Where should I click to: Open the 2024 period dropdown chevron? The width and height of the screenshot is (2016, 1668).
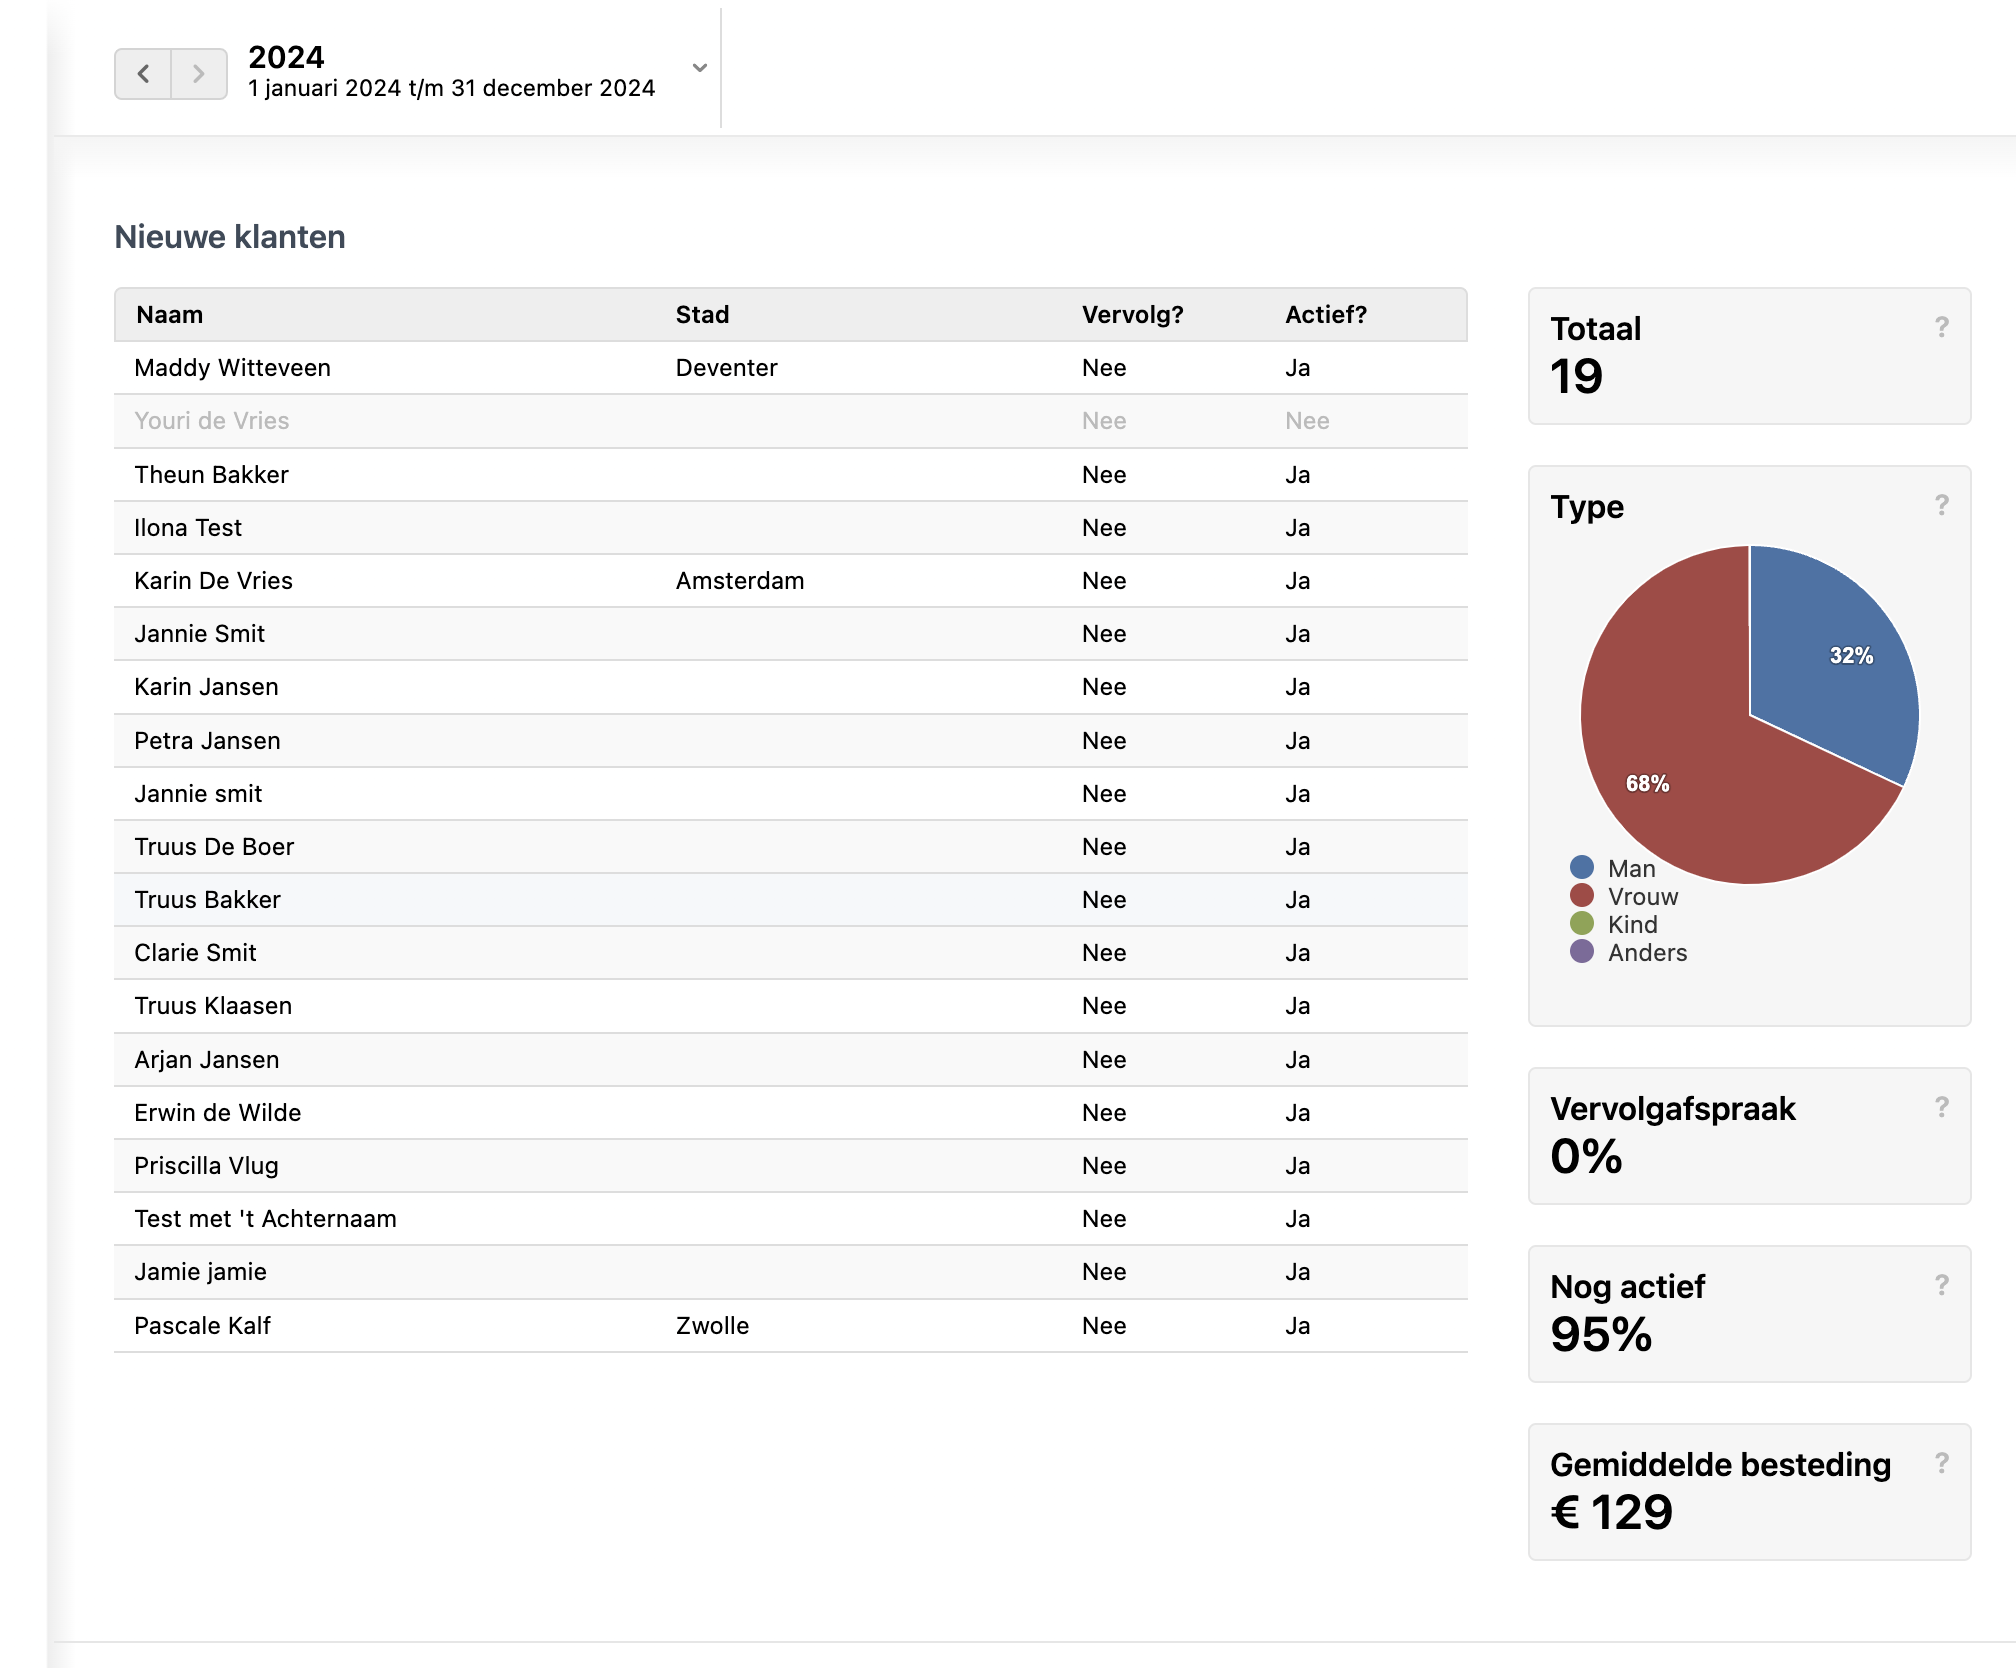700,68
